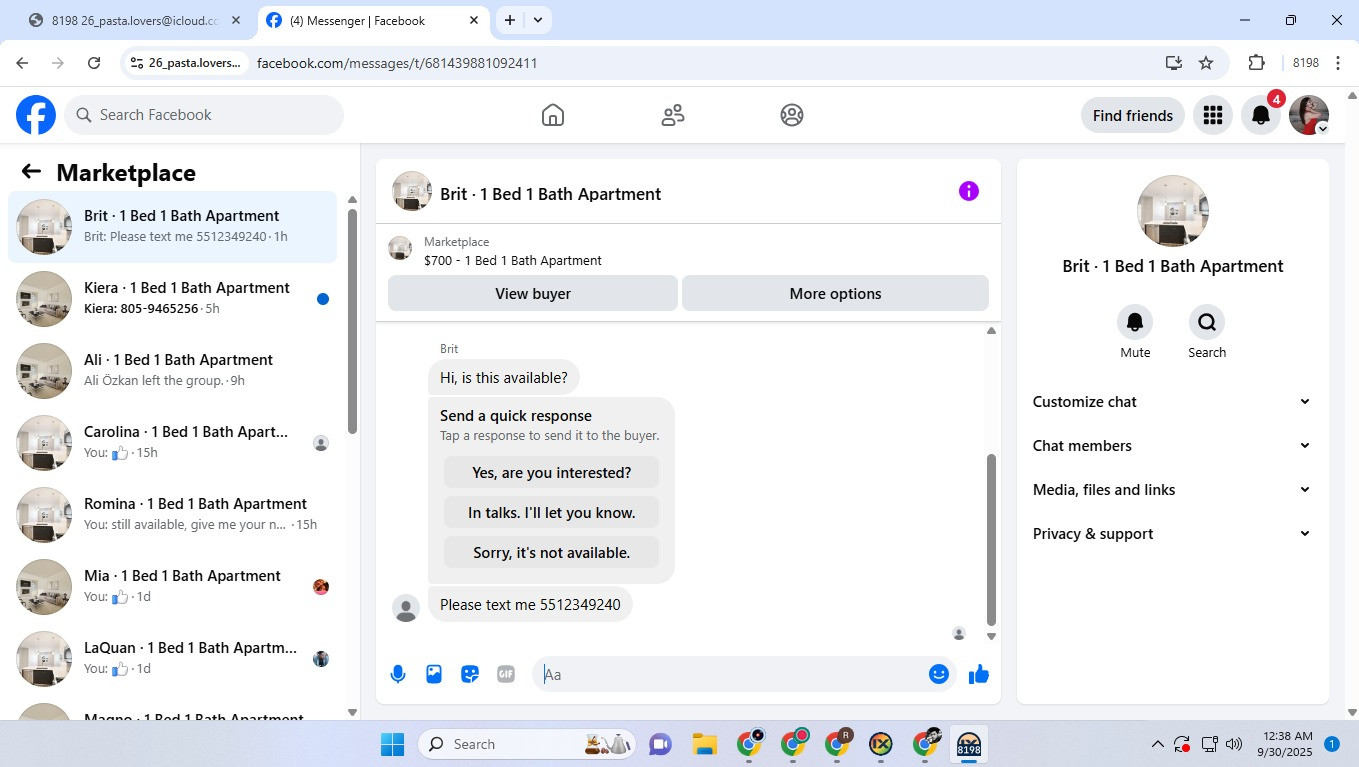Open Brit's profile picture in right panel
The width and height of the screenshot is (1359, 767).
point(1173,211)
